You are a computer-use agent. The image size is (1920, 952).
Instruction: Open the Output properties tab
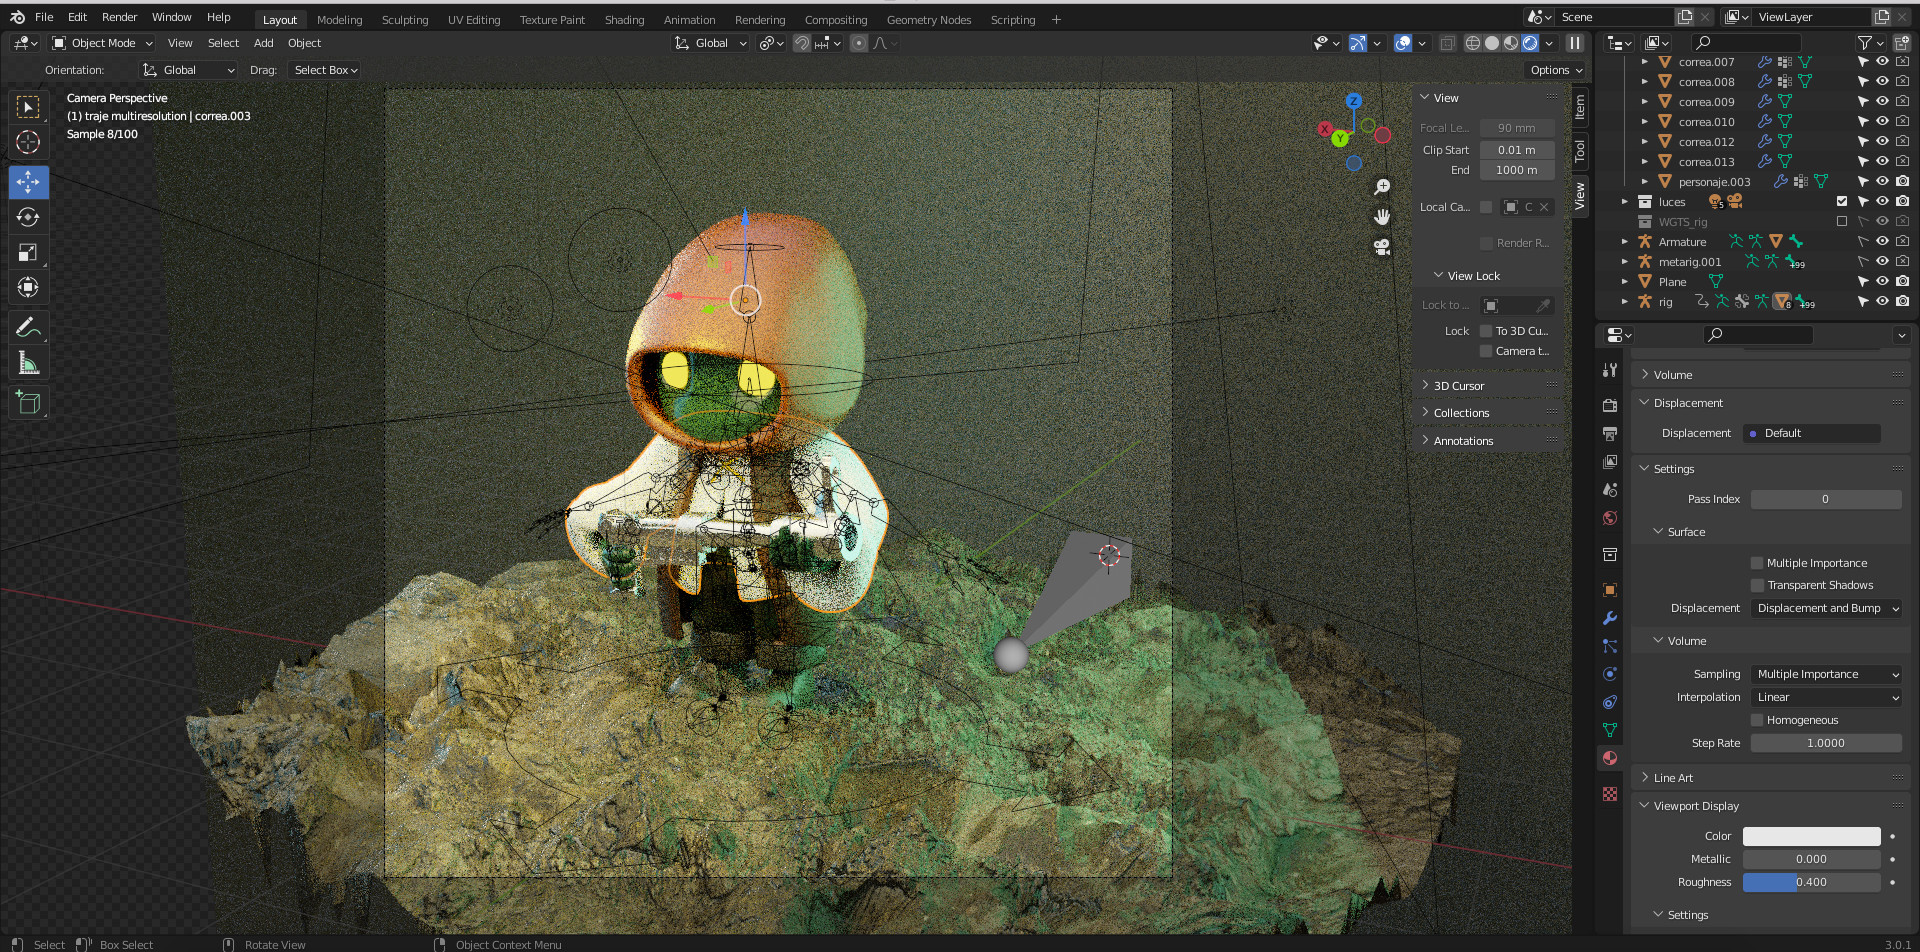(x=1610, y=434)
